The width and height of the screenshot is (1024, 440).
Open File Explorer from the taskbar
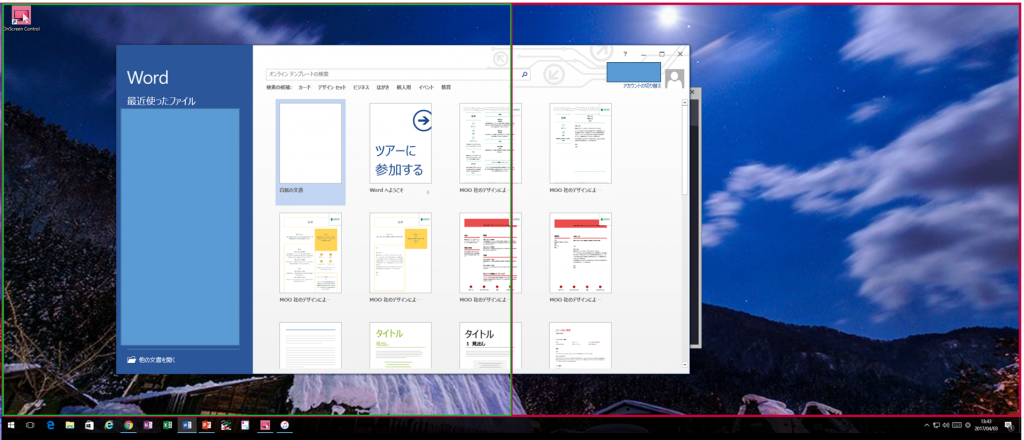point(70,425)
